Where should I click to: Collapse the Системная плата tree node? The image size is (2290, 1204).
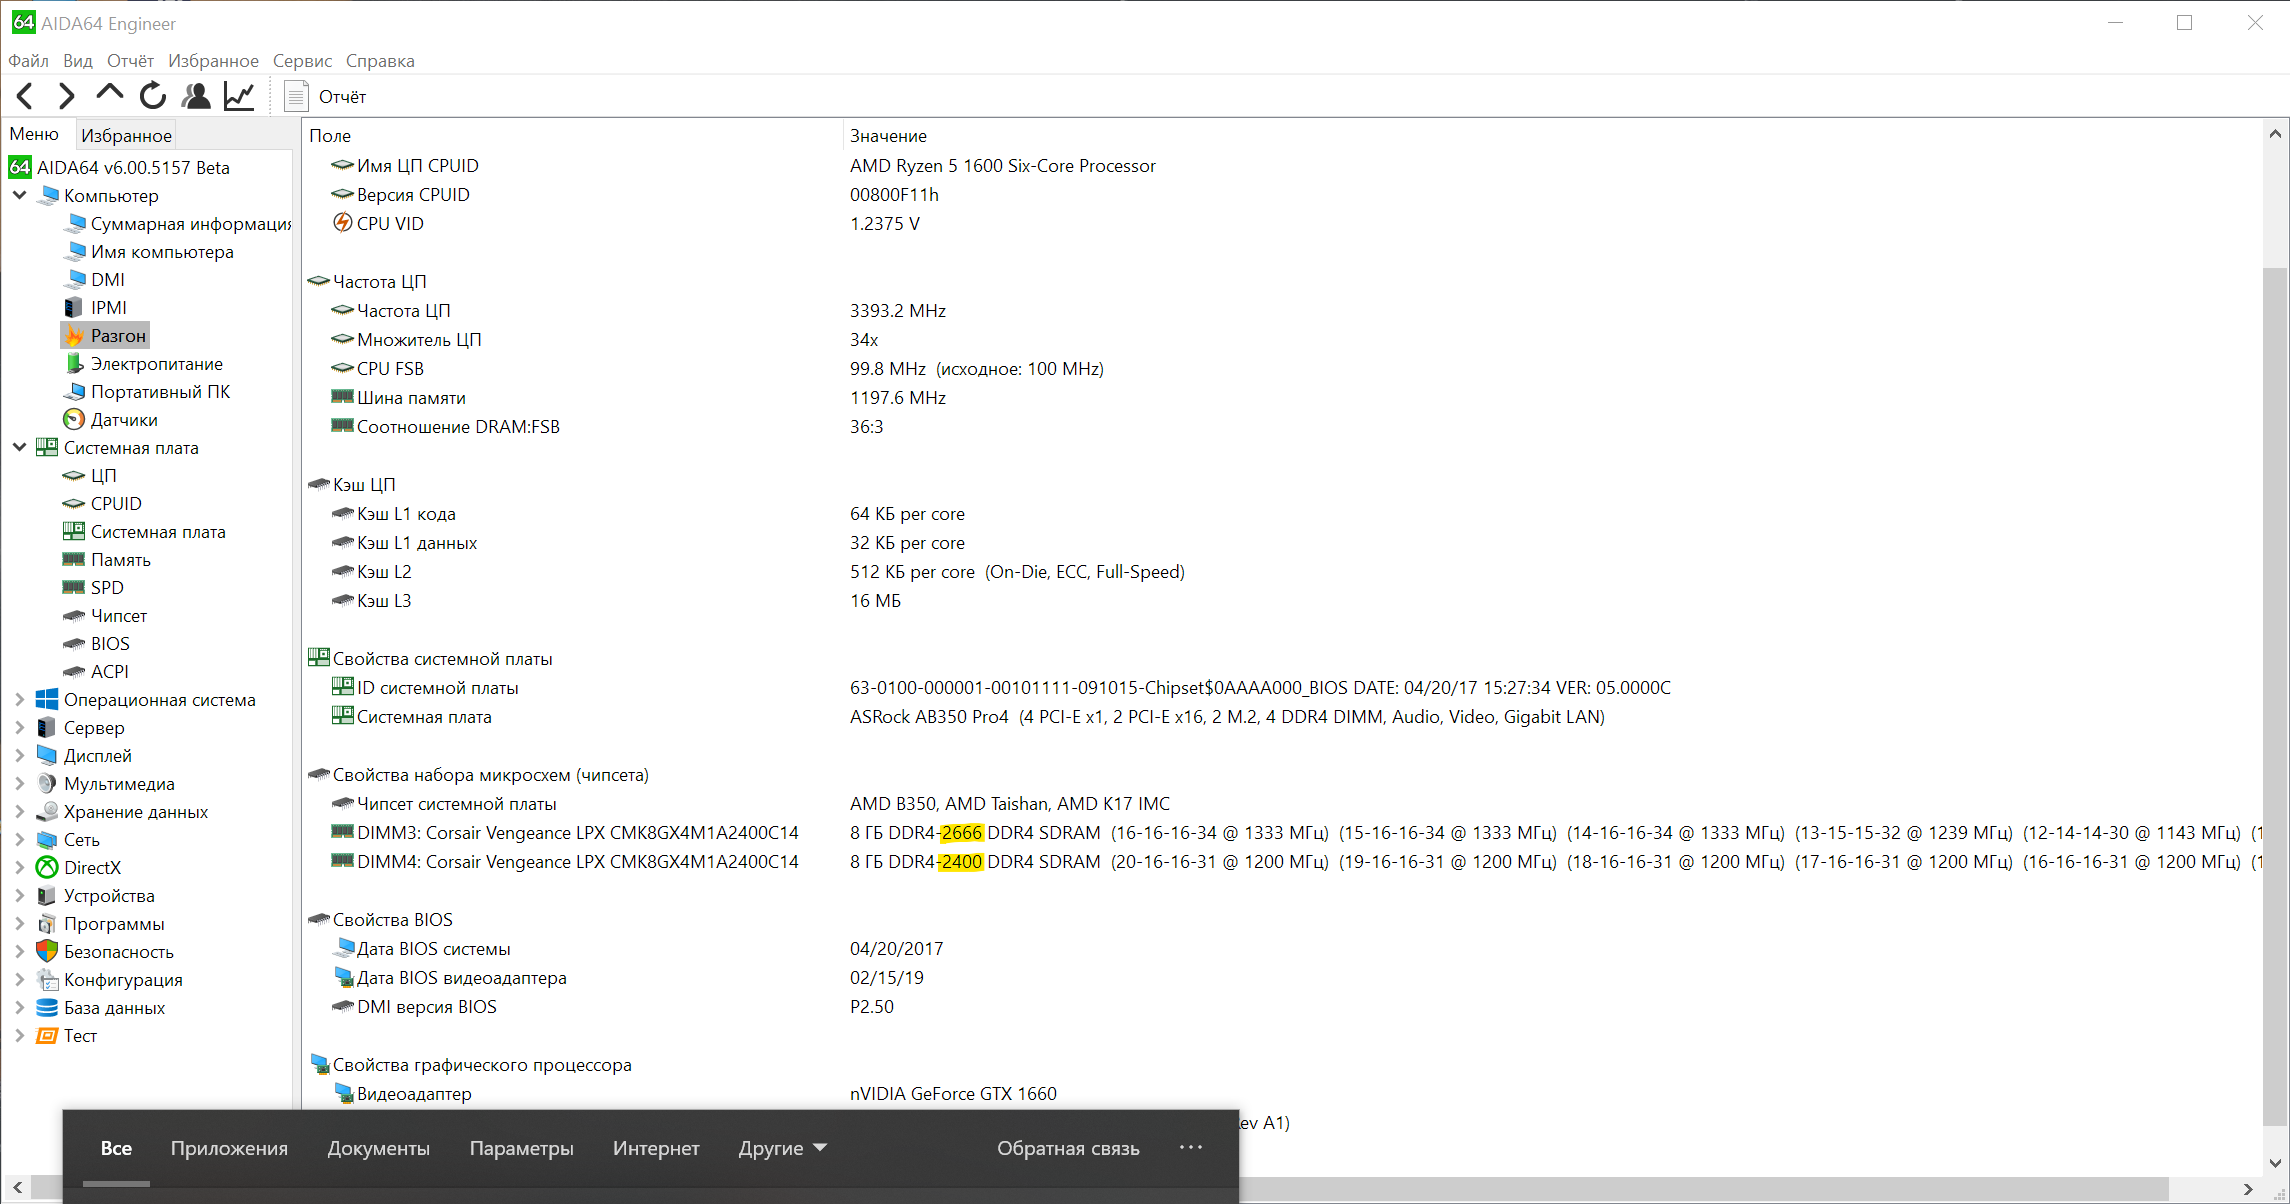[x=20, y=448]
